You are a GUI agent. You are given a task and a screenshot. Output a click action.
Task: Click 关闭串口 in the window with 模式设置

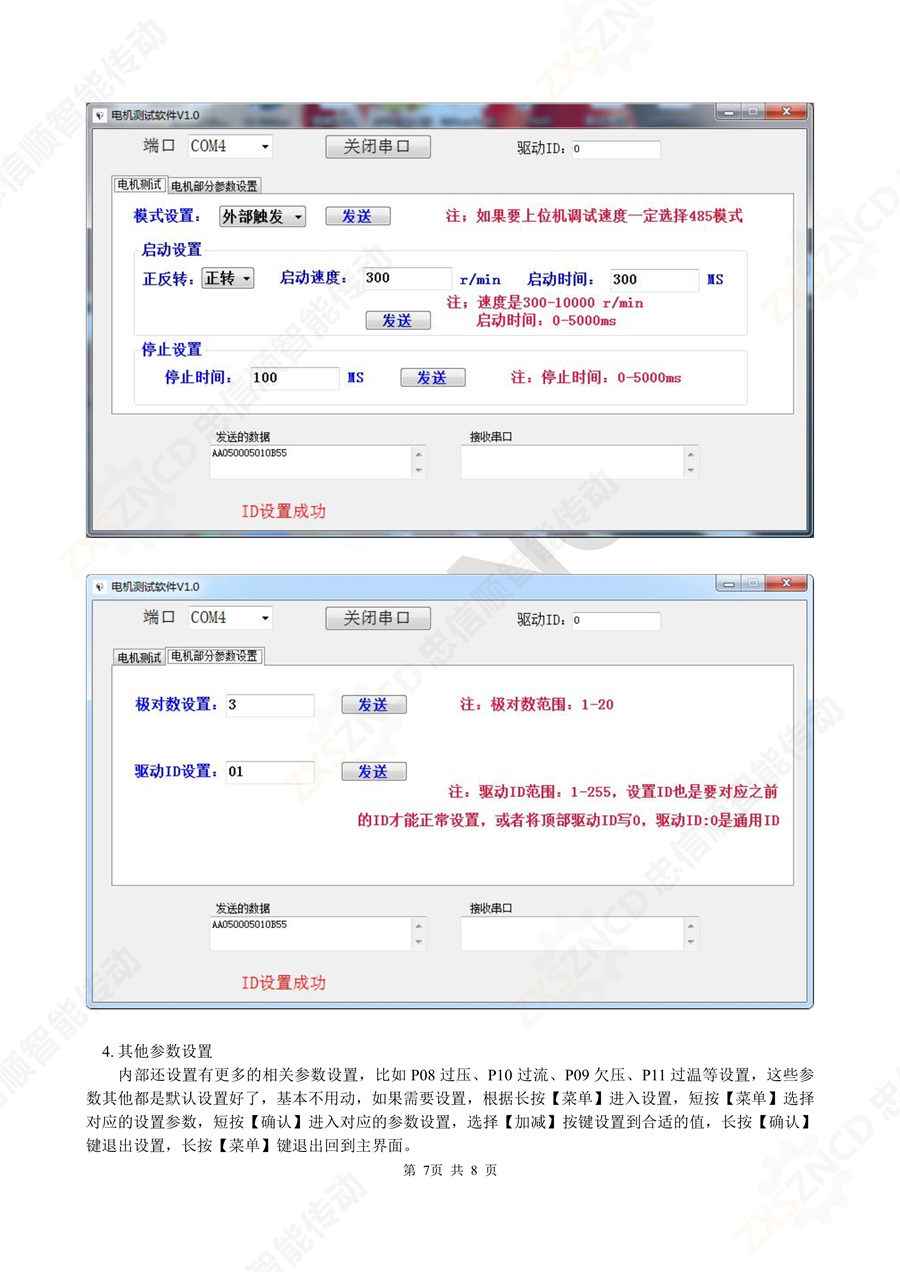tap(378, 147)
